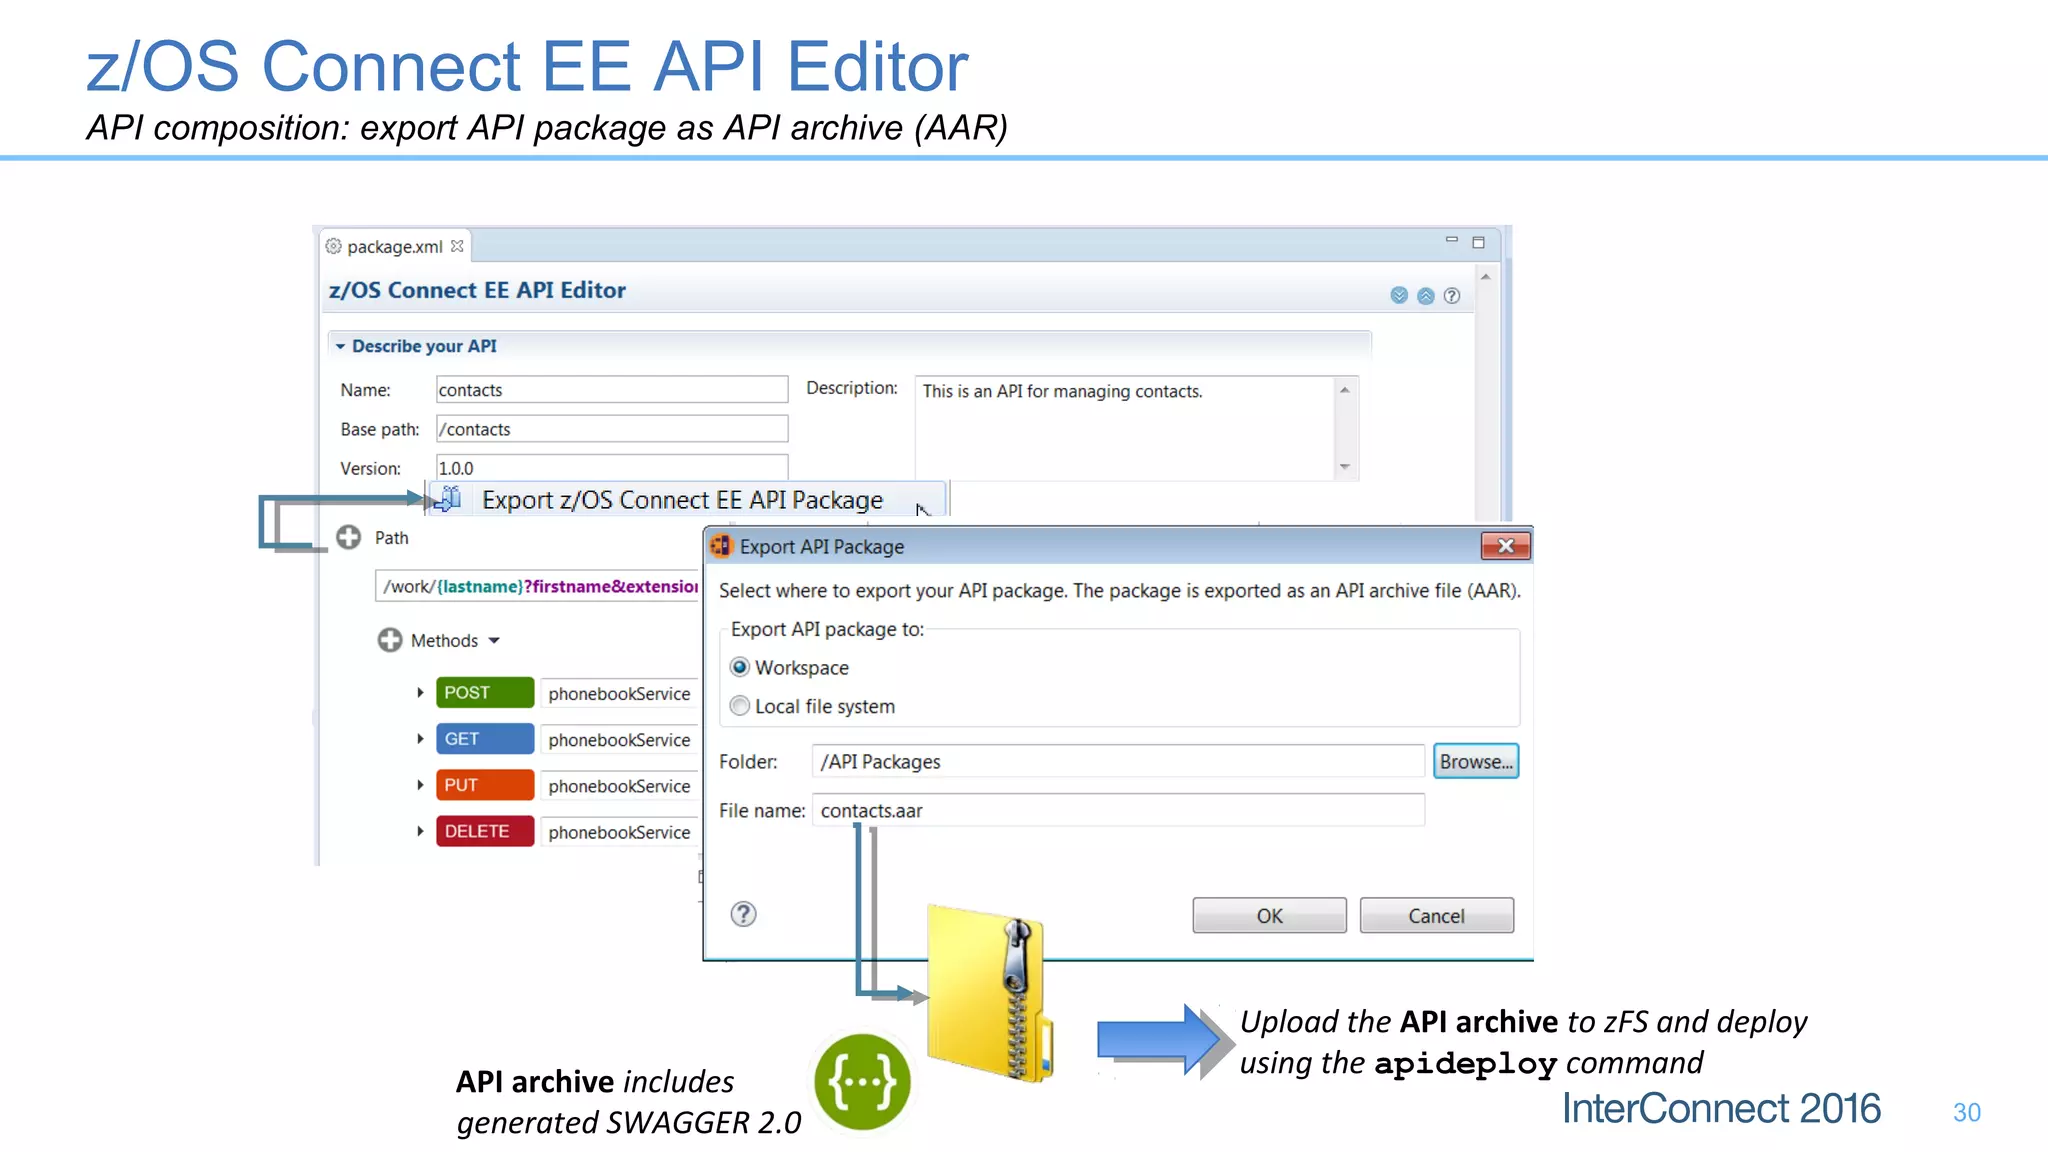Click the editor help icon in header
This screenshot has height=1152, width=2048.
coord(1452,296)
